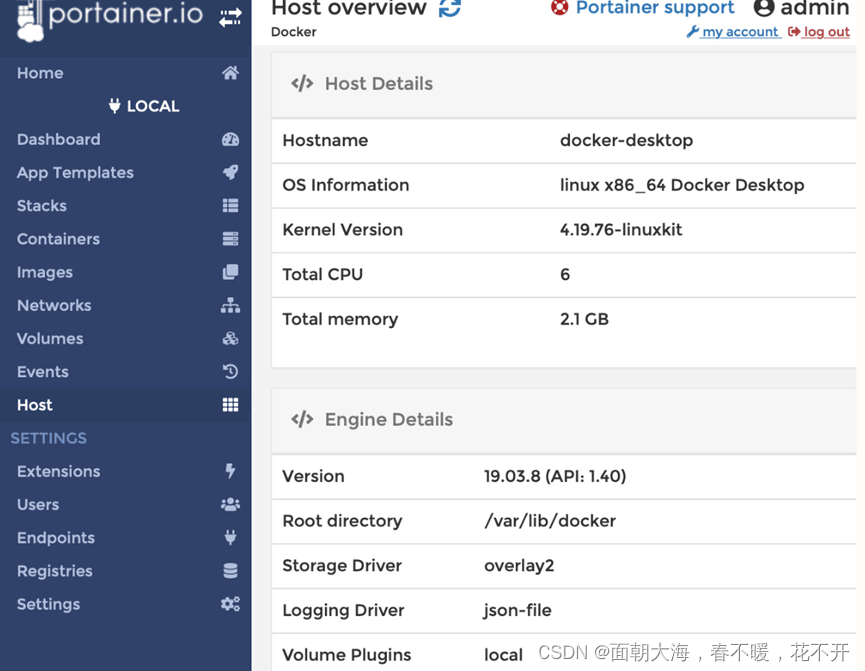Screen dimensions: 865x671
Task: Click the App Templates rocket icon
Action: [230, 172]
